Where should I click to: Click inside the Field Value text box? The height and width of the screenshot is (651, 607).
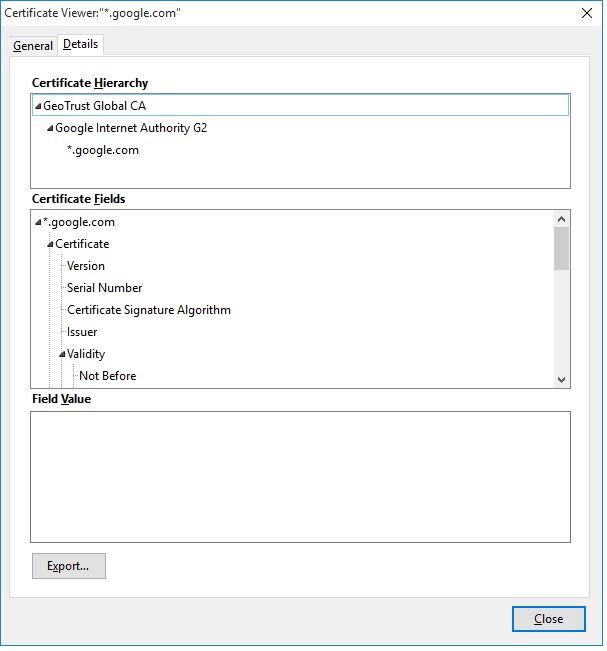click(x=300, y=477)
